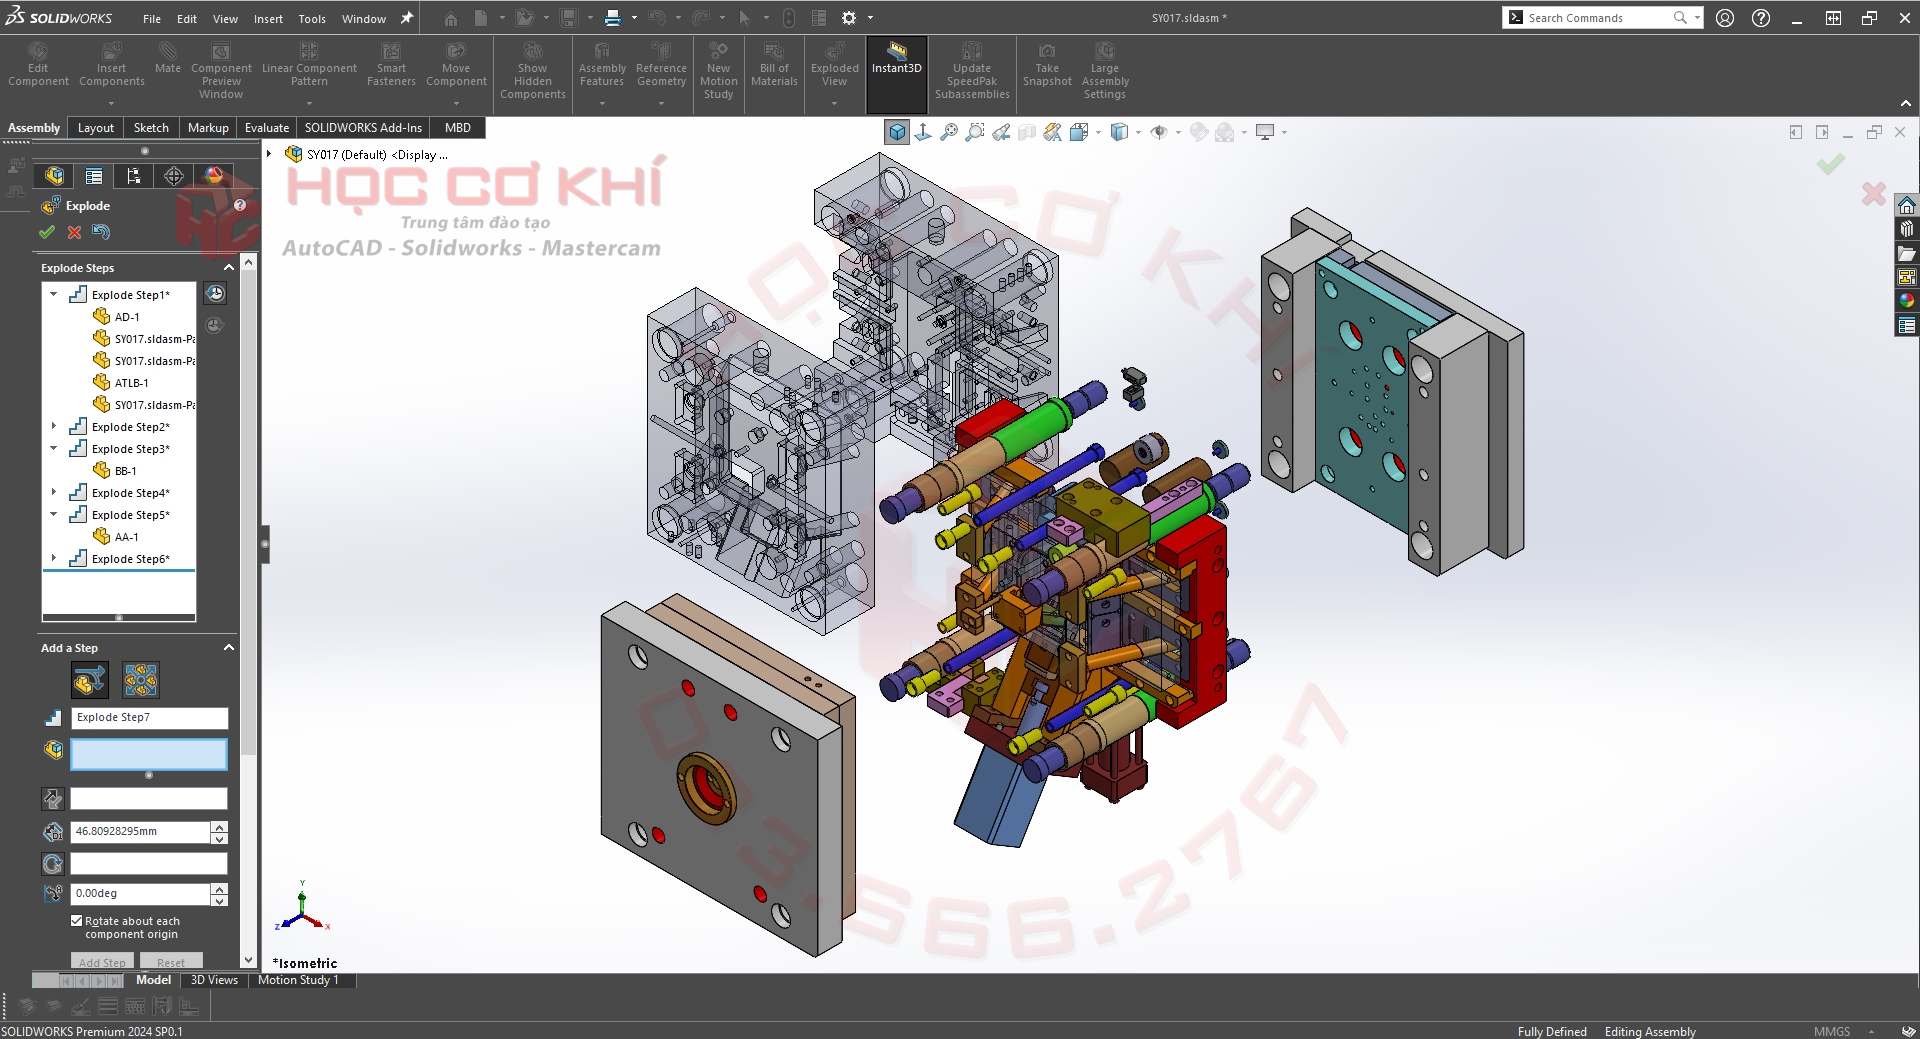This screenshot has height=1039, width=1920.
Task: Open the File menu
Action: pos(152,19)
